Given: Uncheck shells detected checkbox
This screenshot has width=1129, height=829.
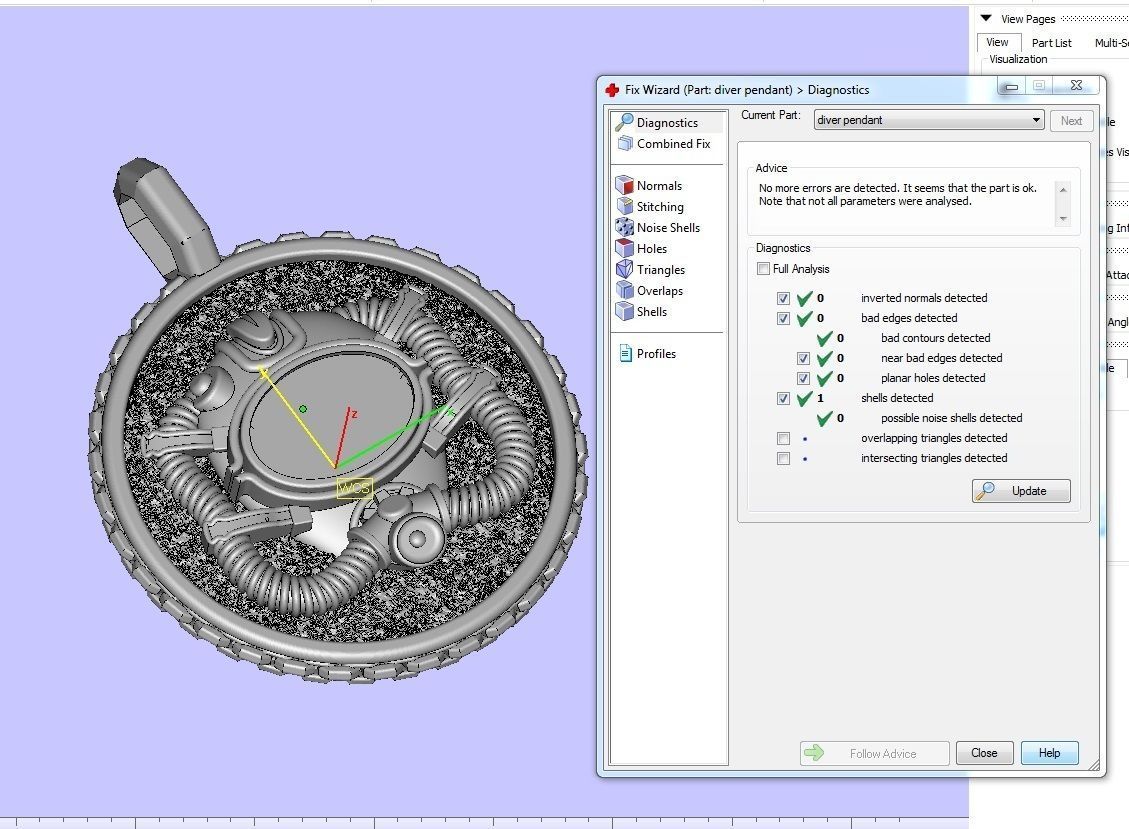Looking at the screenshot, I should click(783, 398).
